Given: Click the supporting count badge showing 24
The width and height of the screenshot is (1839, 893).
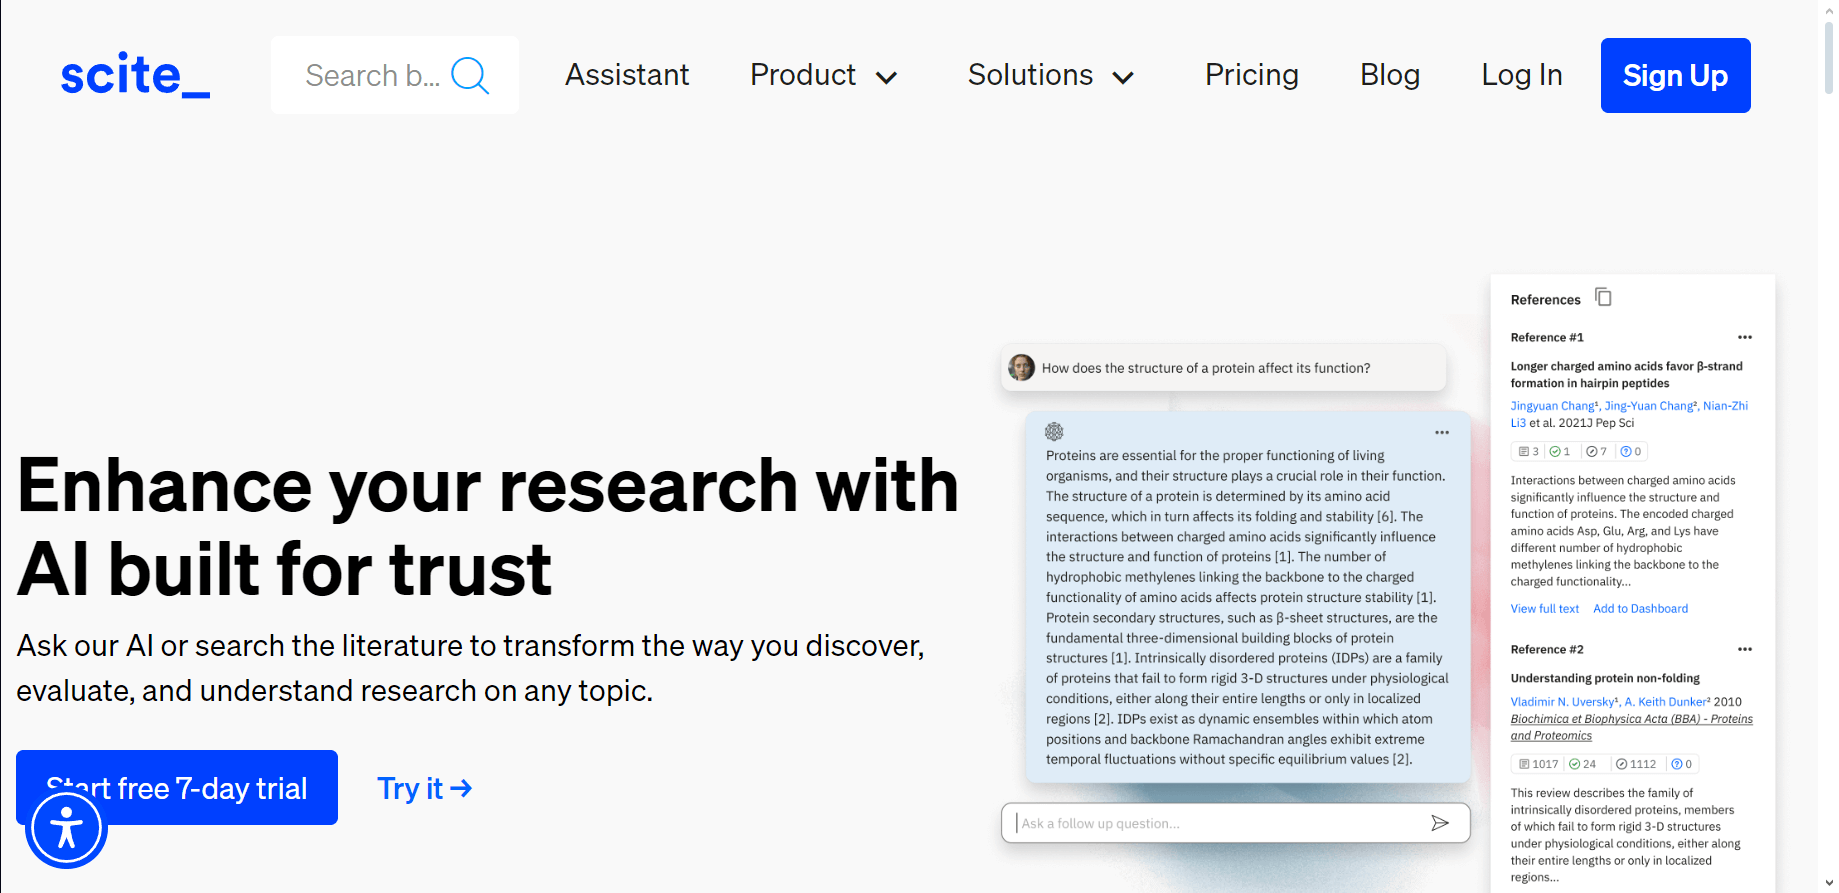Looking at the screenshot, I should pos(1583,764).
